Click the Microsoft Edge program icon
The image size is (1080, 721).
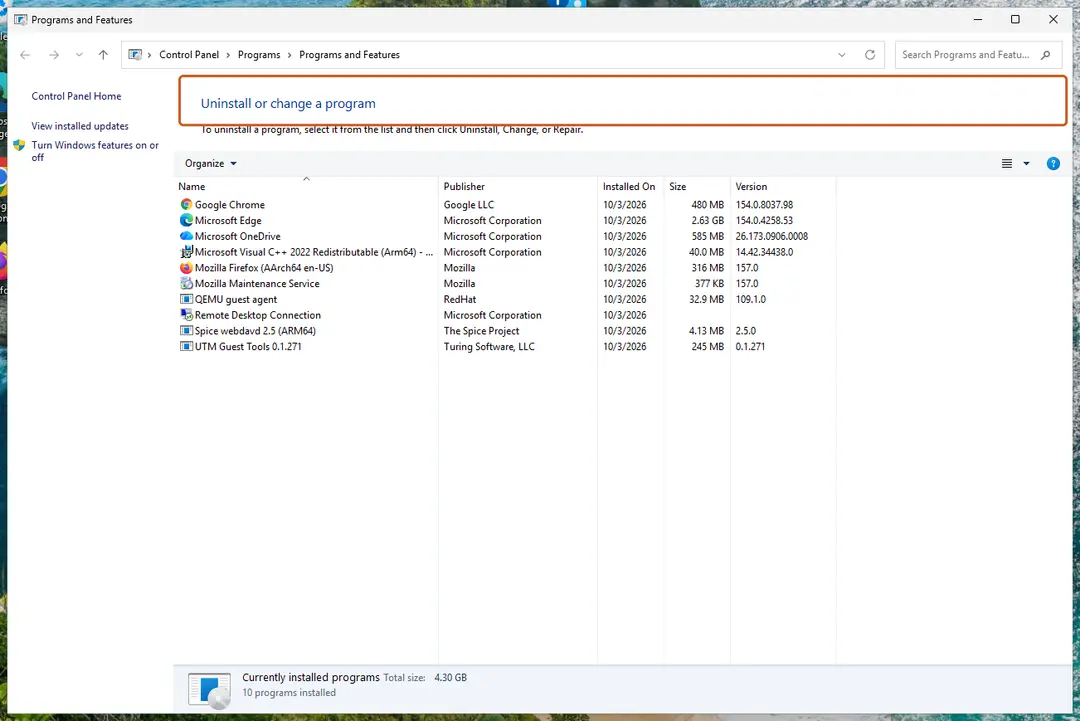186,220
